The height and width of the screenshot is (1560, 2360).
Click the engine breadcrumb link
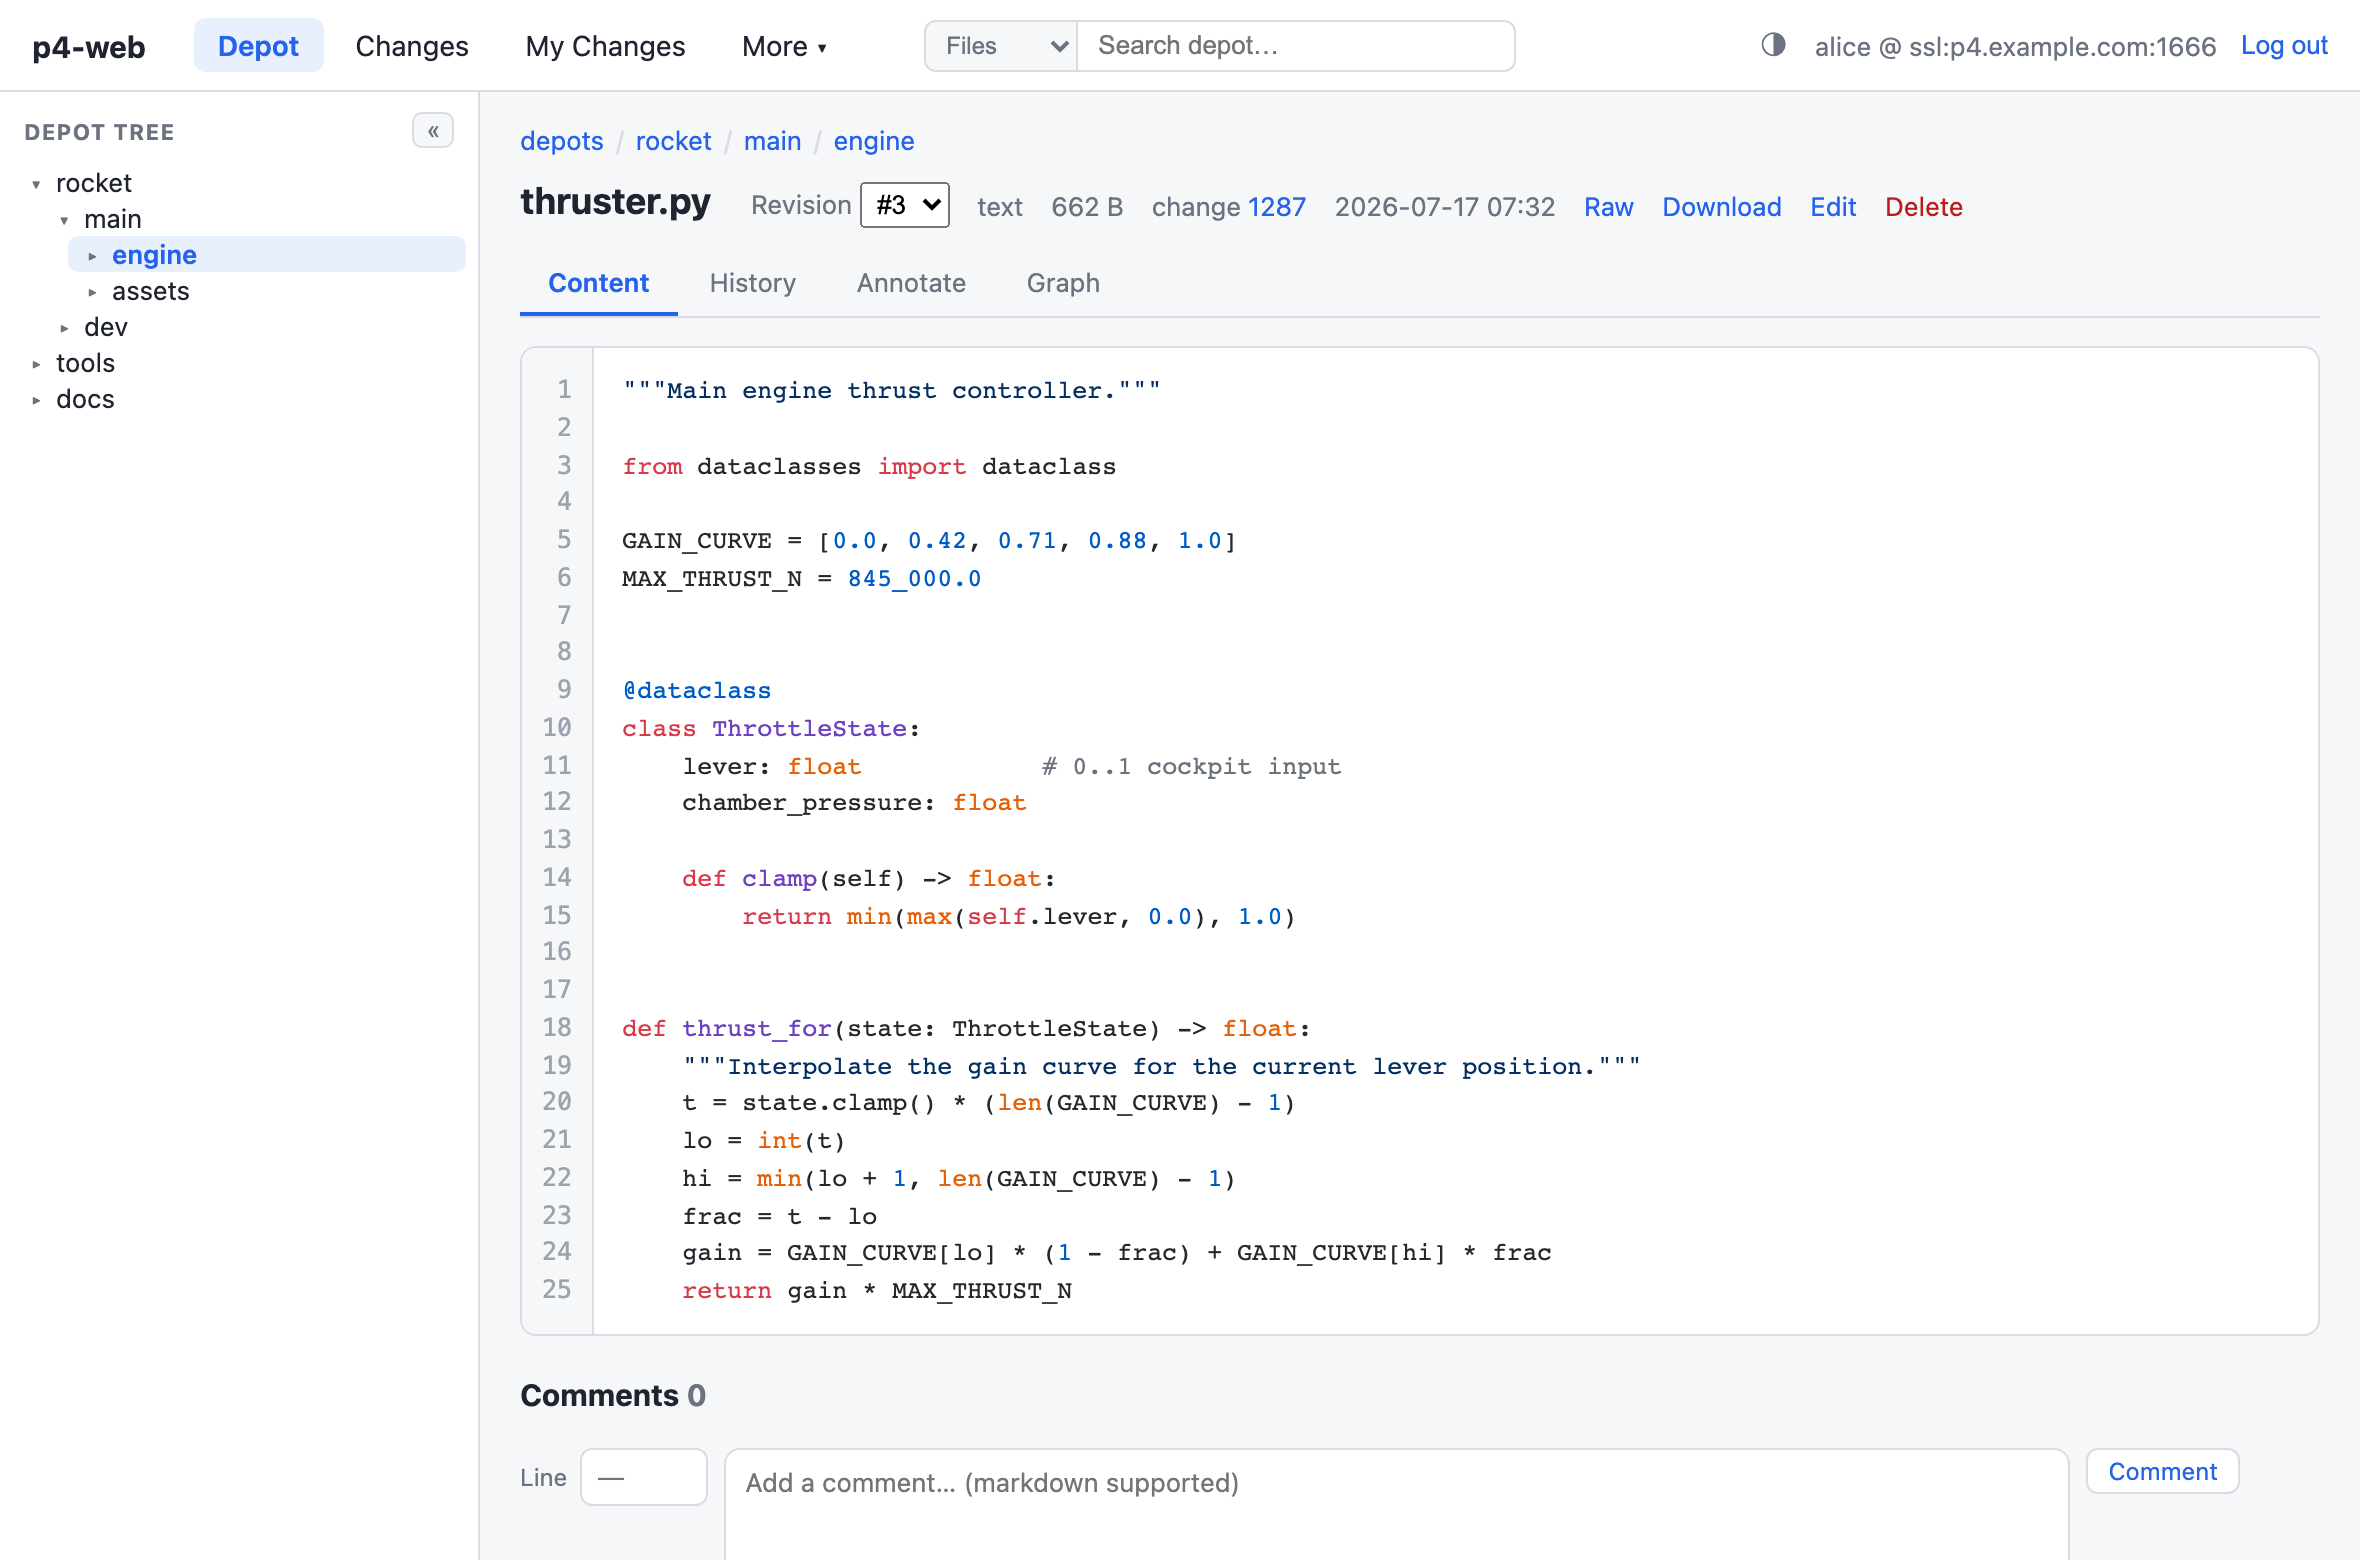click(x=874, y=141)
